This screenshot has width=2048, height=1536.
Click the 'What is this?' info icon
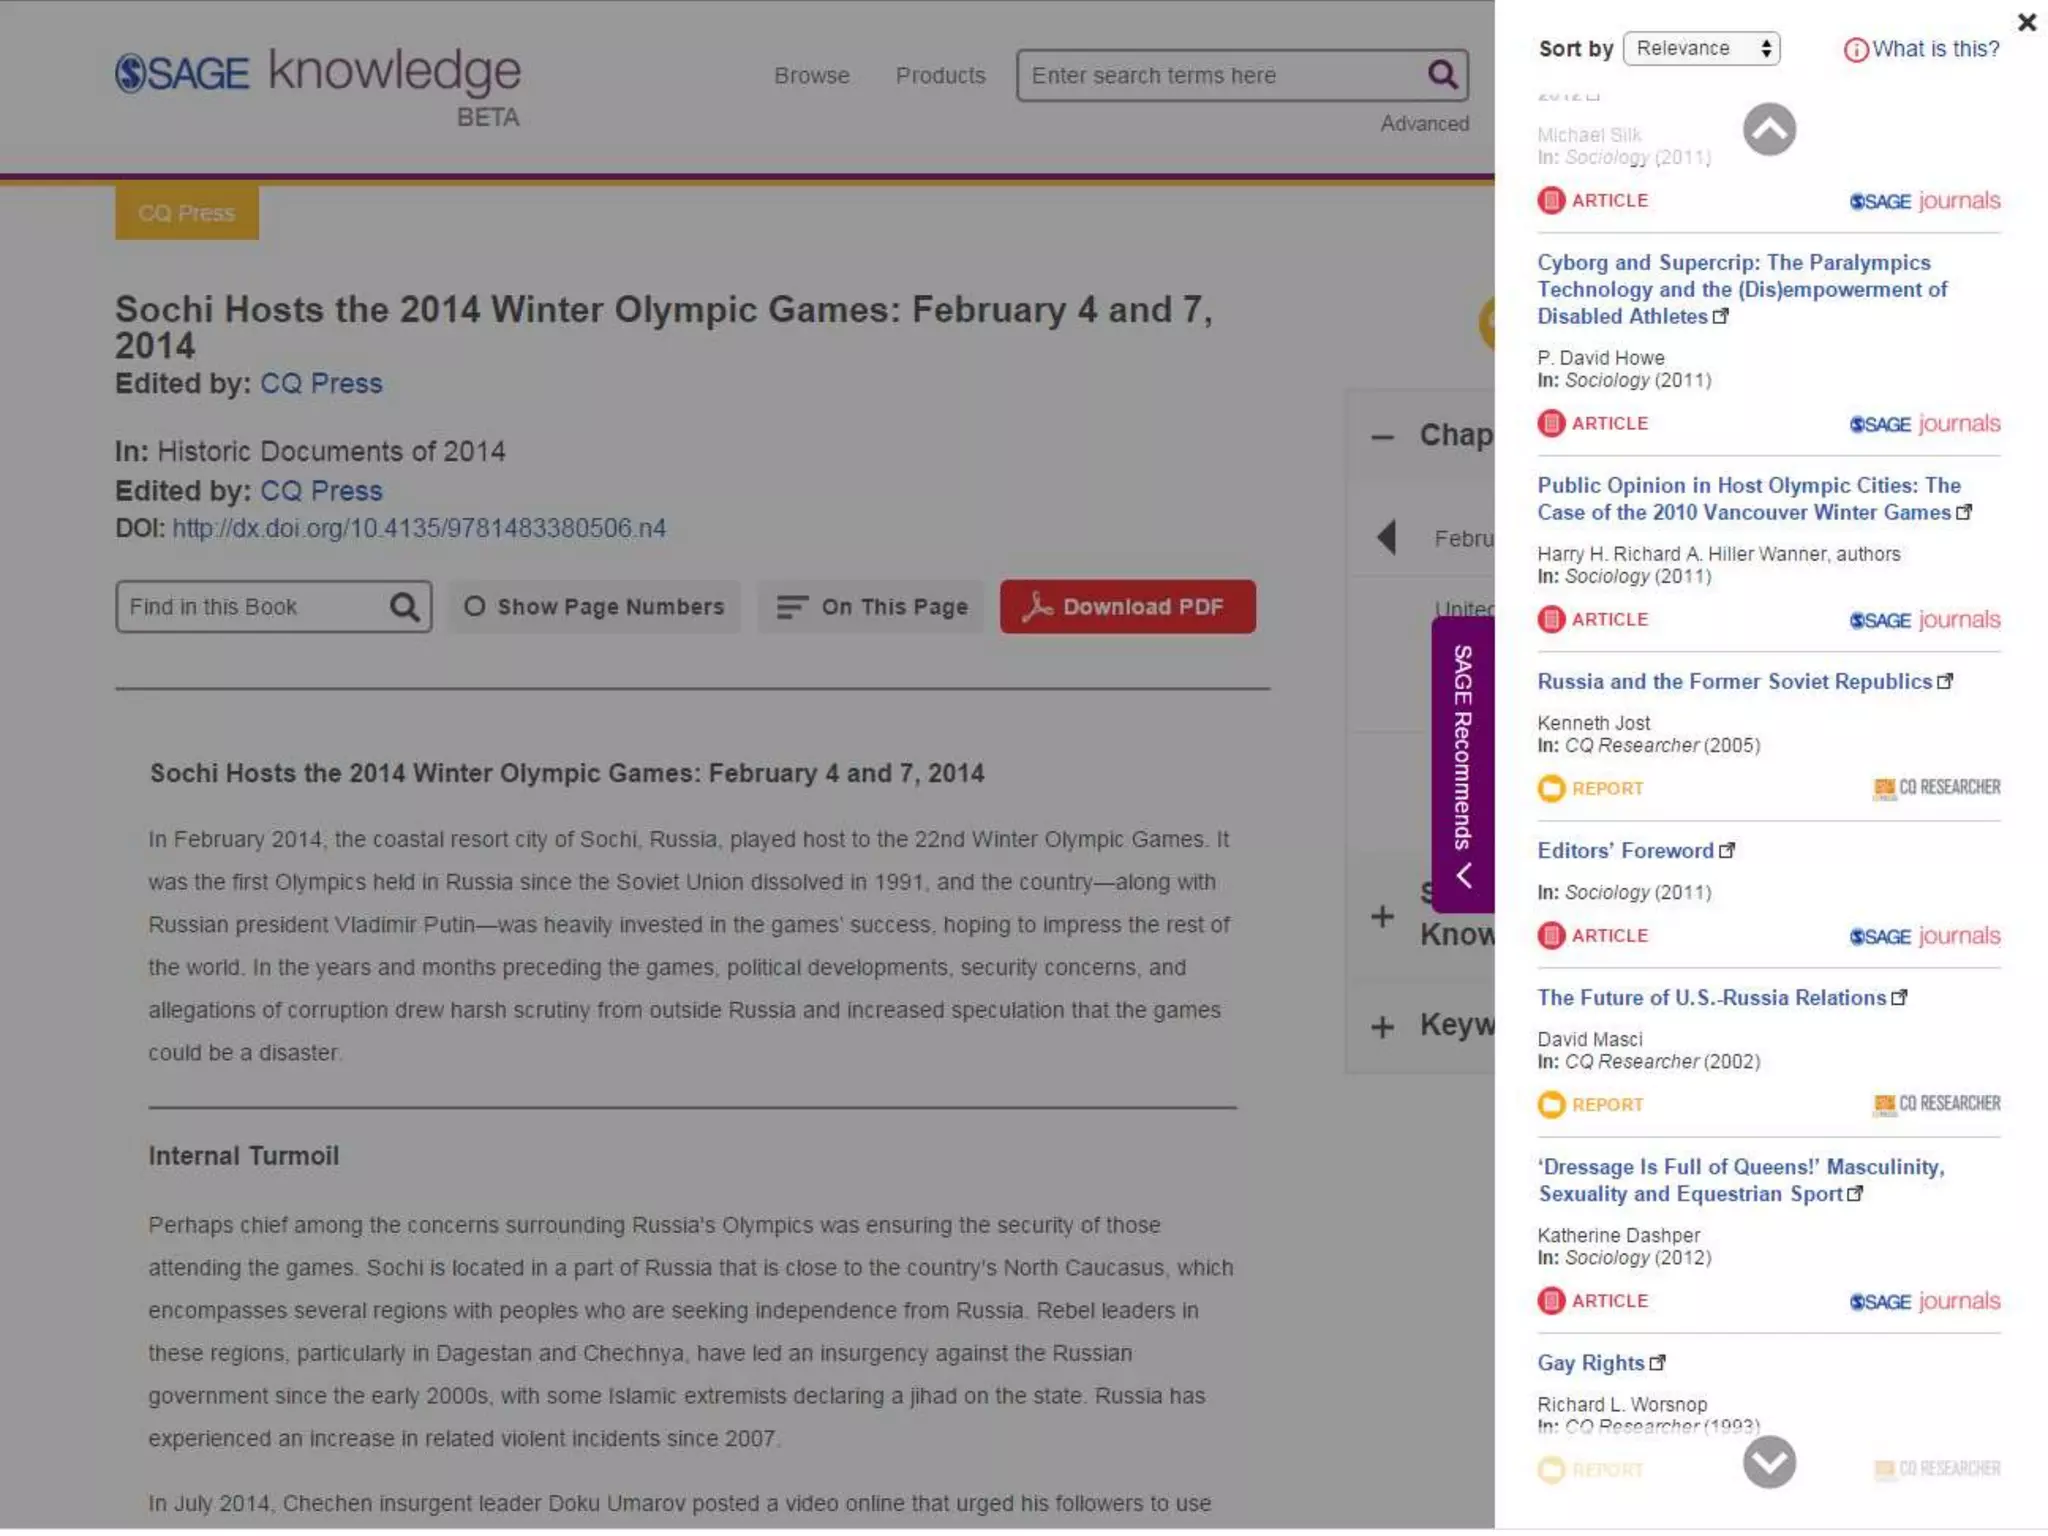point(1855,50)
